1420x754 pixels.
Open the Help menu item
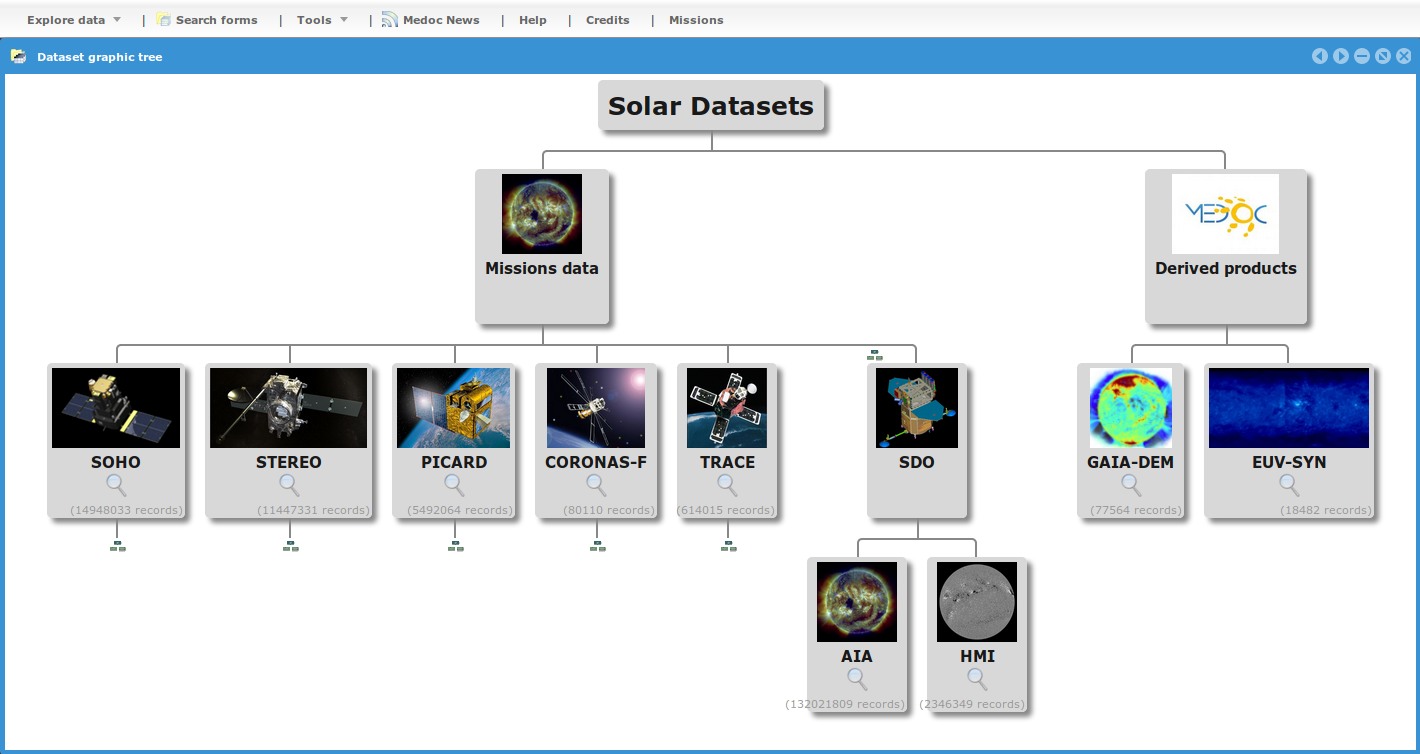533,20
